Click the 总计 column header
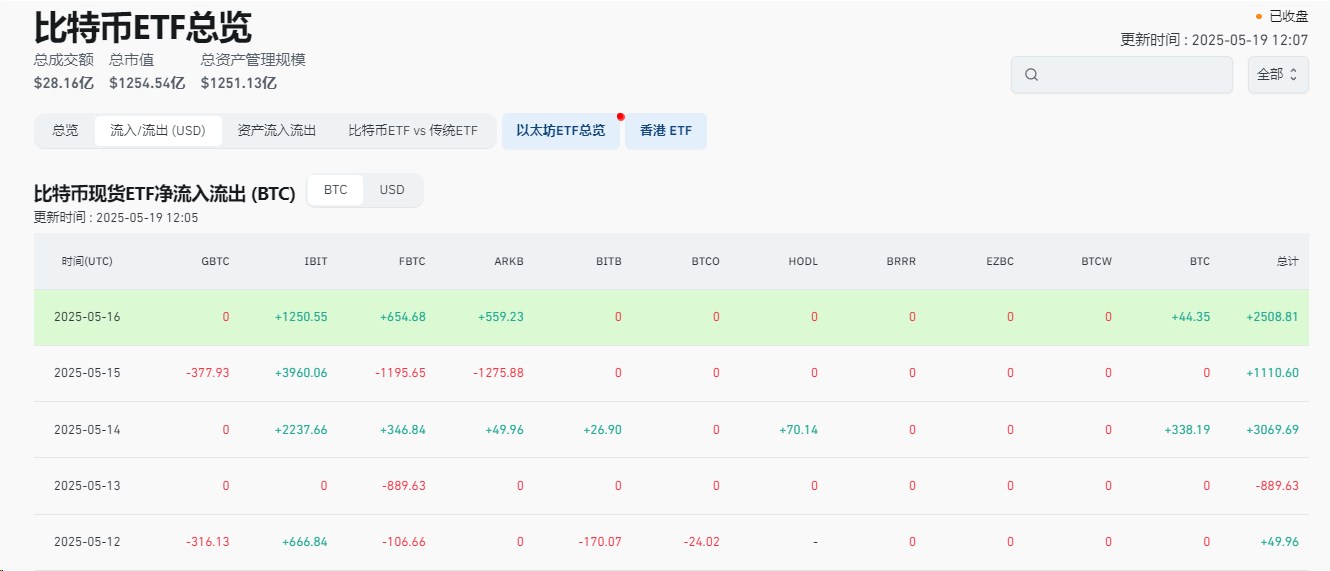This screenshot has width=1330, height=571. click(1287, 262)
